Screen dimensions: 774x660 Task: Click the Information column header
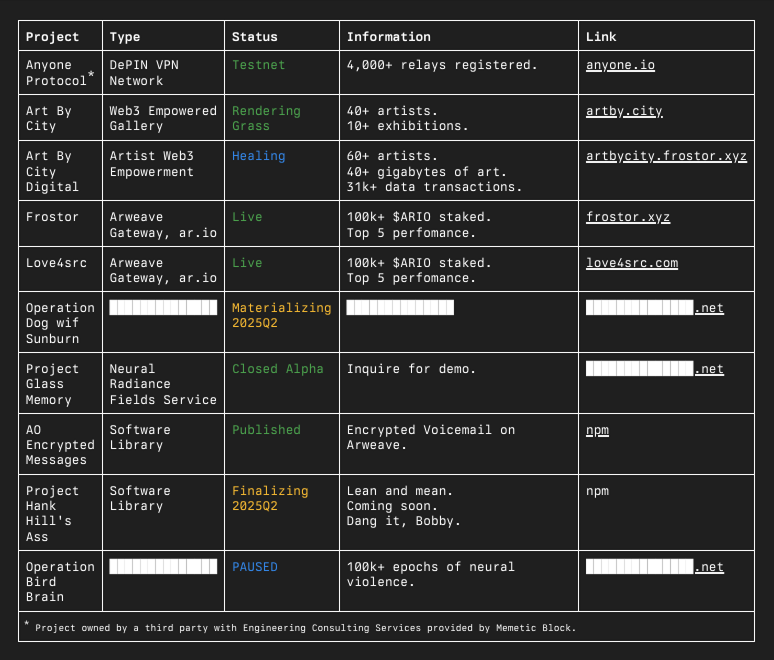[x=388, y=37]
